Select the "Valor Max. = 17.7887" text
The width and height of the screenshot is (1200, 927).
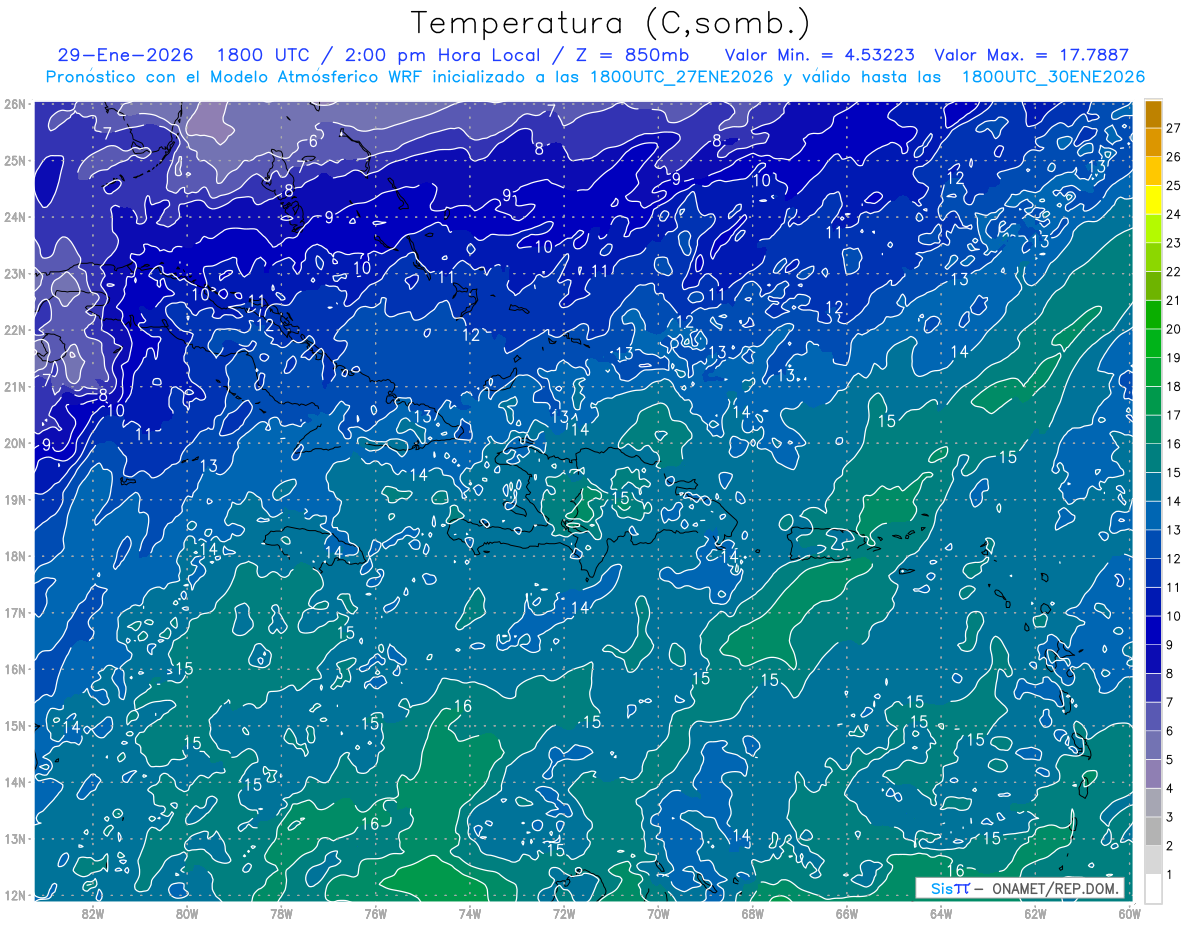point(1031,55)
